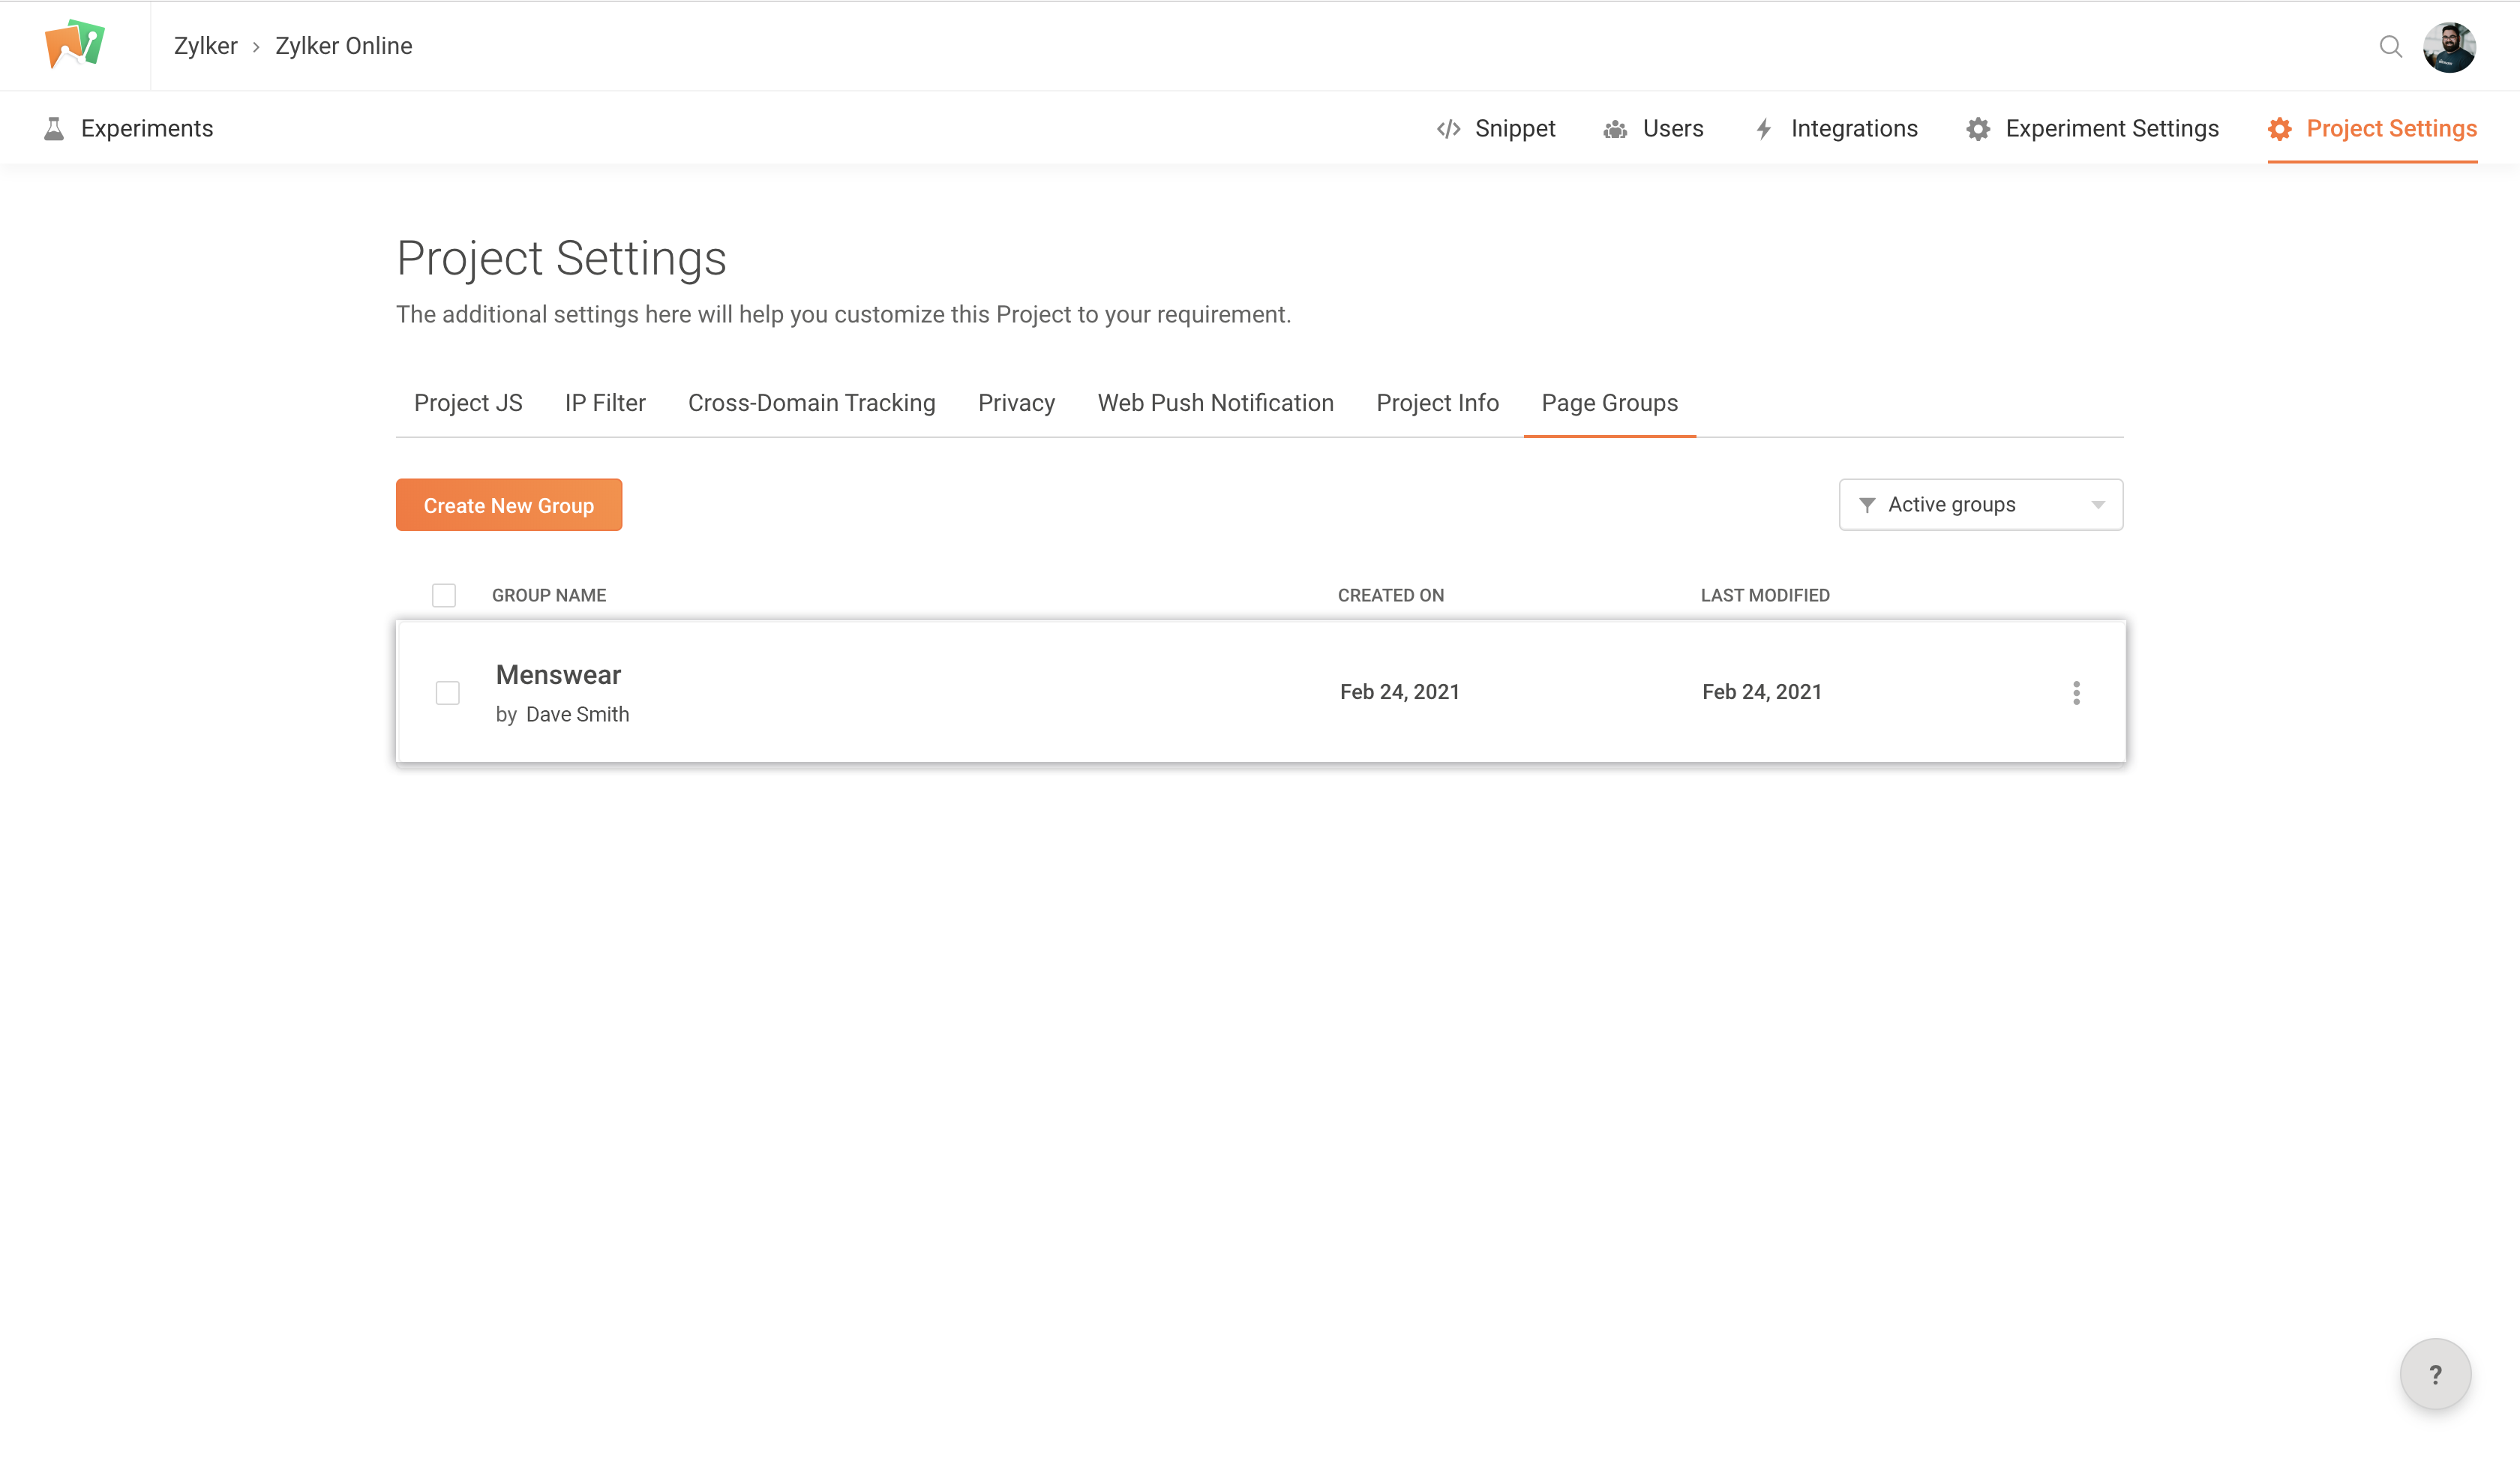Switch to the IP Filter tab
This screenshot has width=2520, height=1458.
click(x=605, y=403)
